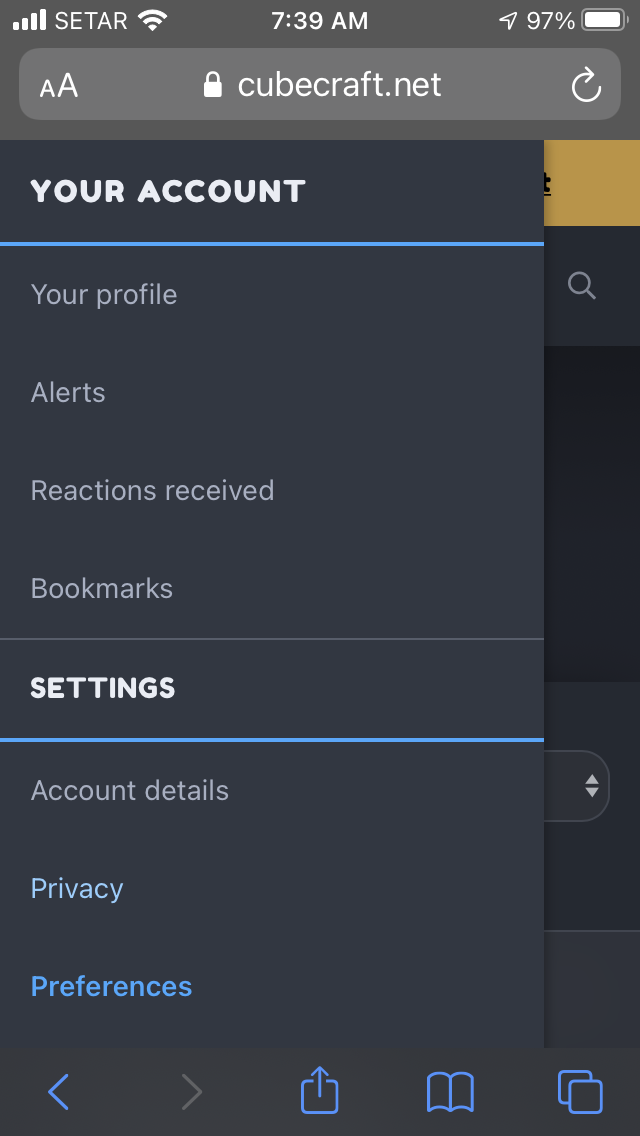The width and height of the screenshot is (640, 1136).
Task: Open Your profile from the menu
Action: coord(104,294)
